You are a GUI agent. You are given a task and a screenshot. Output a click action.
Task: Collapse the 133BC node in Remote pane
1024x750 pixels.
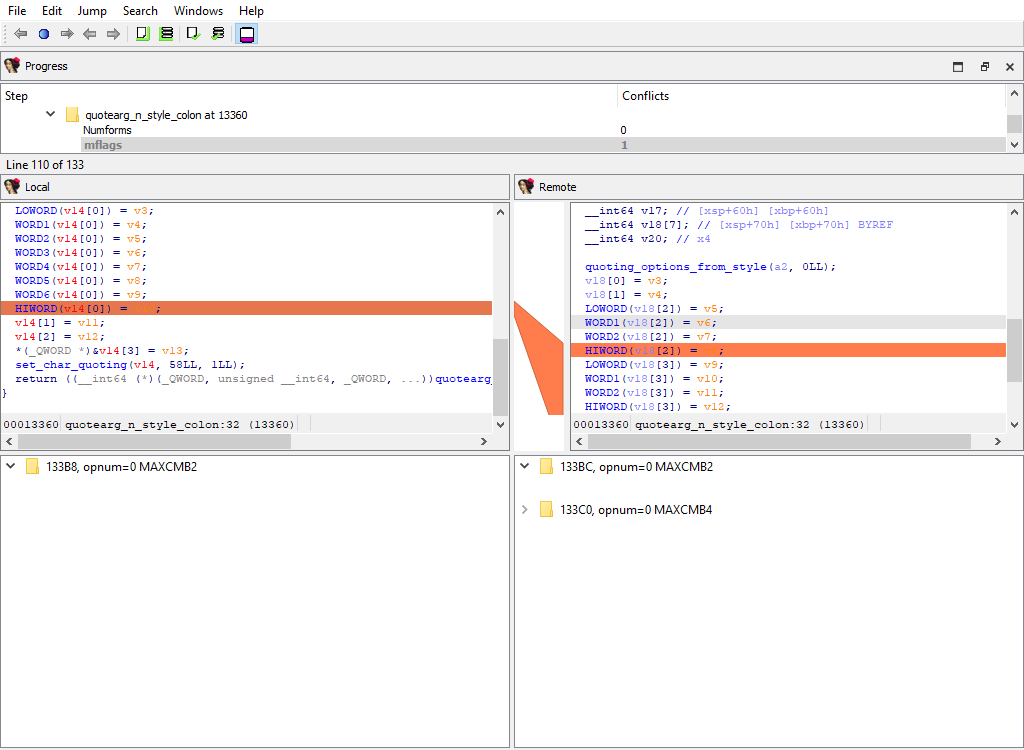coord(524,467)
